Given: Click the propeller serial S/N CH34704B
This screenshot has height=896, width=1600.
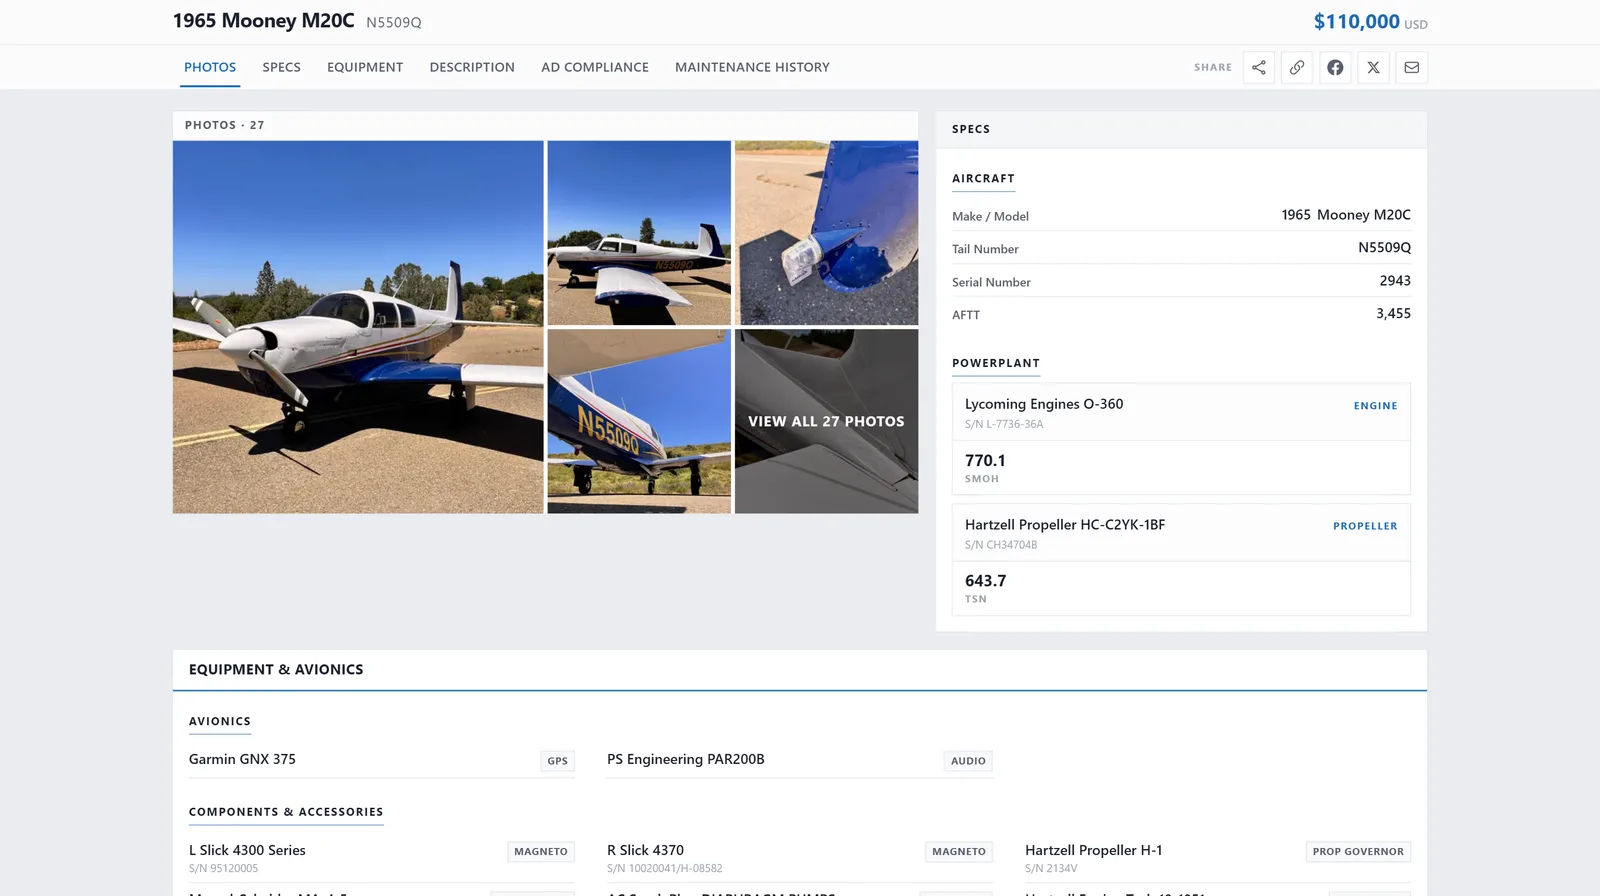Looking at the screenshot, I should point(1001,545).
